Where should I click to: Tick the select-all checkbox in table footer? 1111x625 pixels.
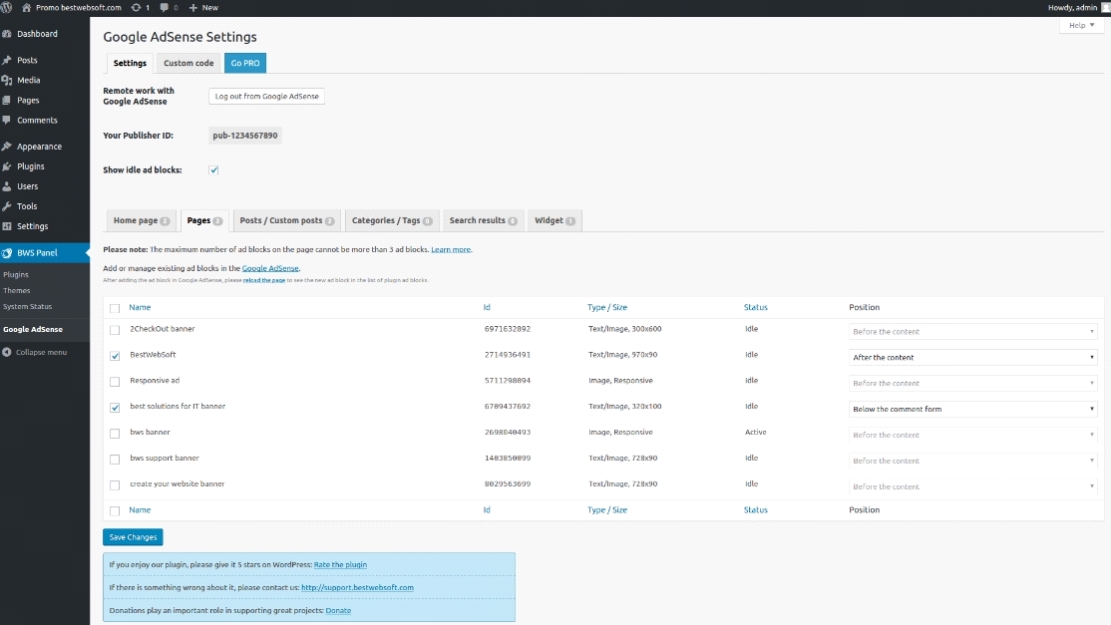[x=115, y=511]
